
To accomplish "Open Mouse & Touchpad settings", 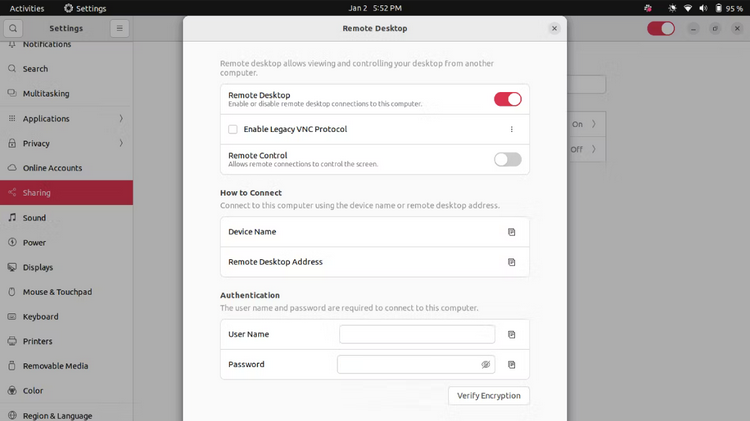I will point(66,292).
